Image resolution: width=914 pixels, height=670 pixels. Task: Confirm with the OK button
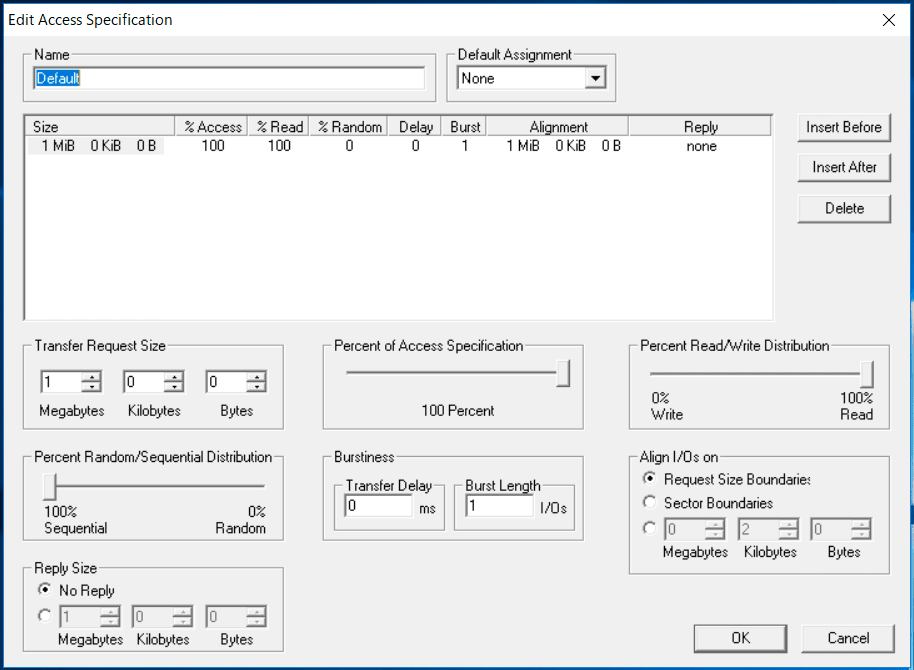740,638
